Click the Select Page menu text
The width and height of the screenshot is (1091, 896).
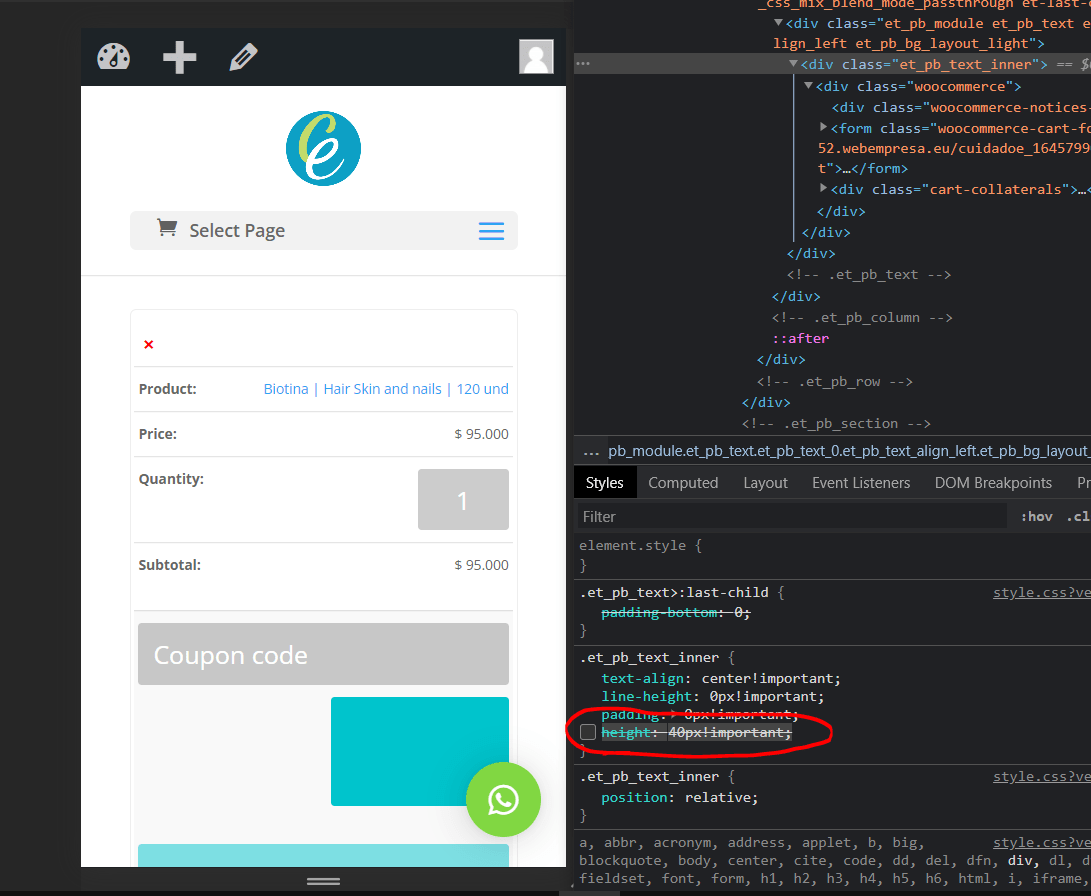[x=237, y=230]
